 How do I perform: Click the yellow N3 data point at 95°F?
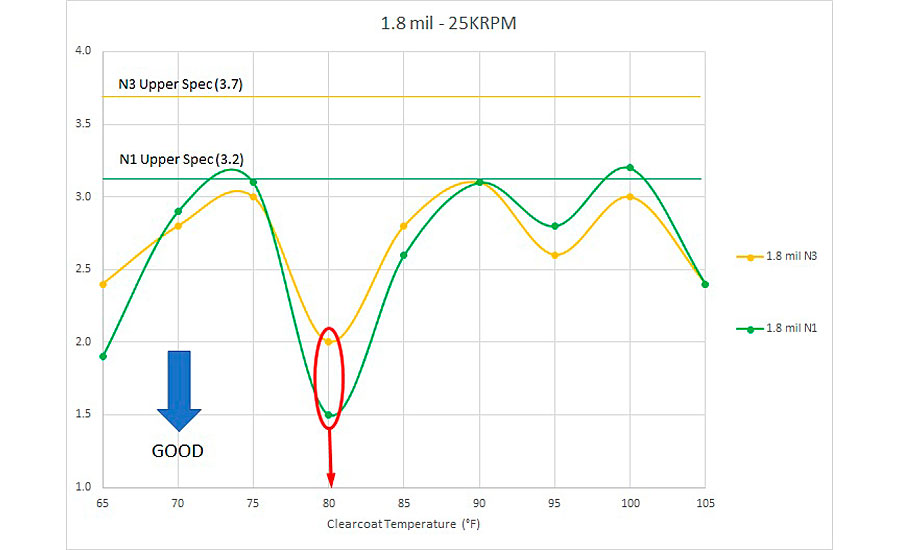[554, 255]
